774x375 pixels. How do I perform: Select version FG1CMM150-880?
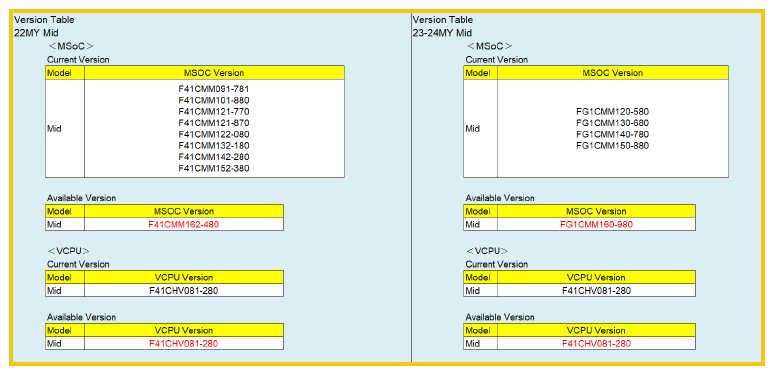[613, 146]
